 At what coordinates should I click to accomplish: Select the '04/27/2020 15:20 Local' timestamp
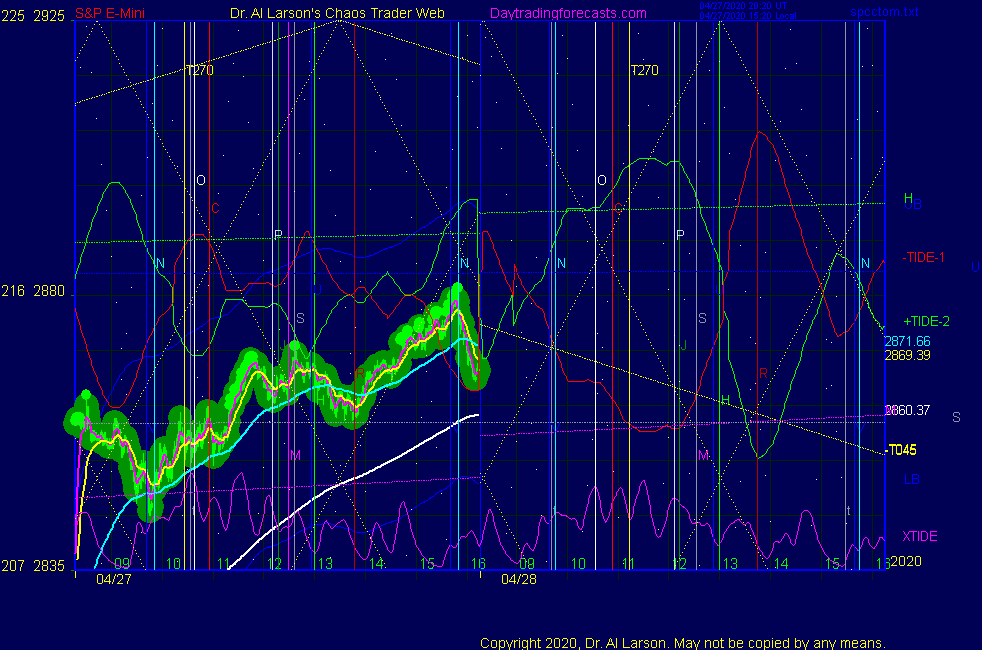[x=748, y=16]
